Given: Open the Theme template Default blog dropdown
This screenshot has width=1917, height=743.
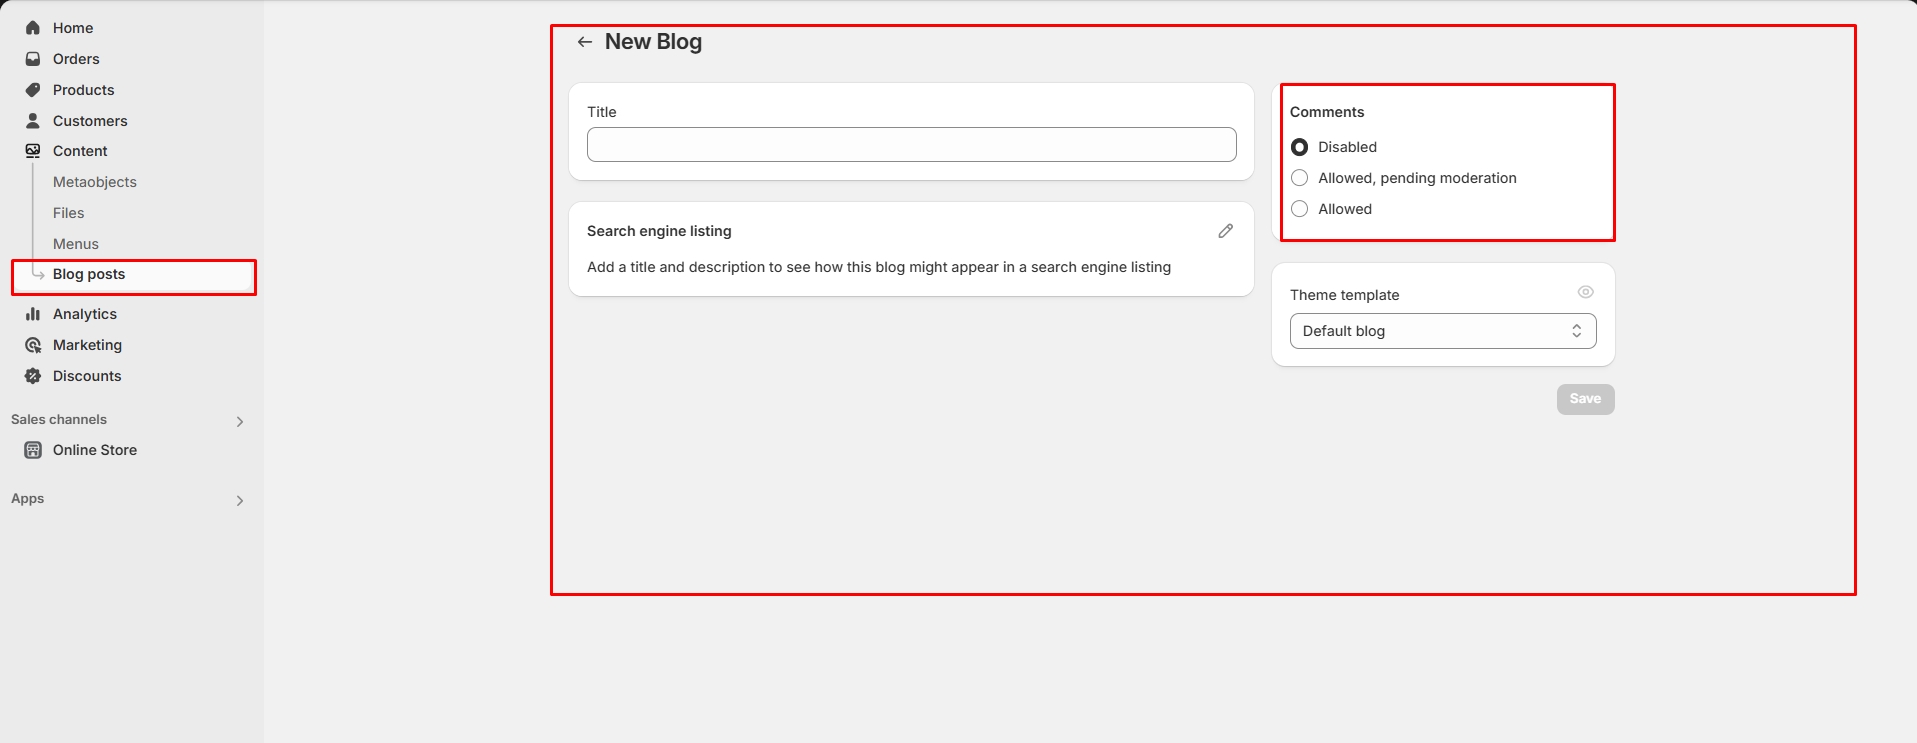Looking at the screenshot, I should tap(1442, 331).
